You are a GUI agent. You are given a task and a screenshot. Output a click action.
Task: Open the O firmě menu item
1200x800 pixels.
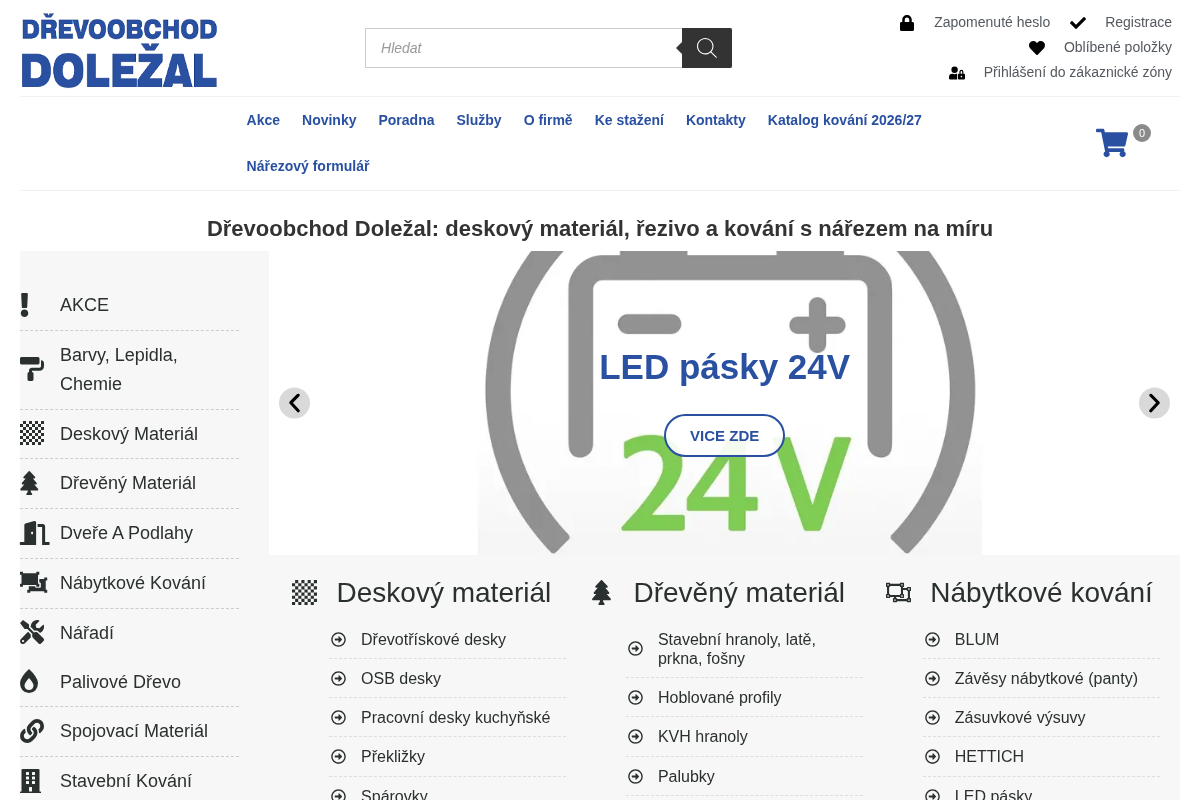(x=548, y=120)
